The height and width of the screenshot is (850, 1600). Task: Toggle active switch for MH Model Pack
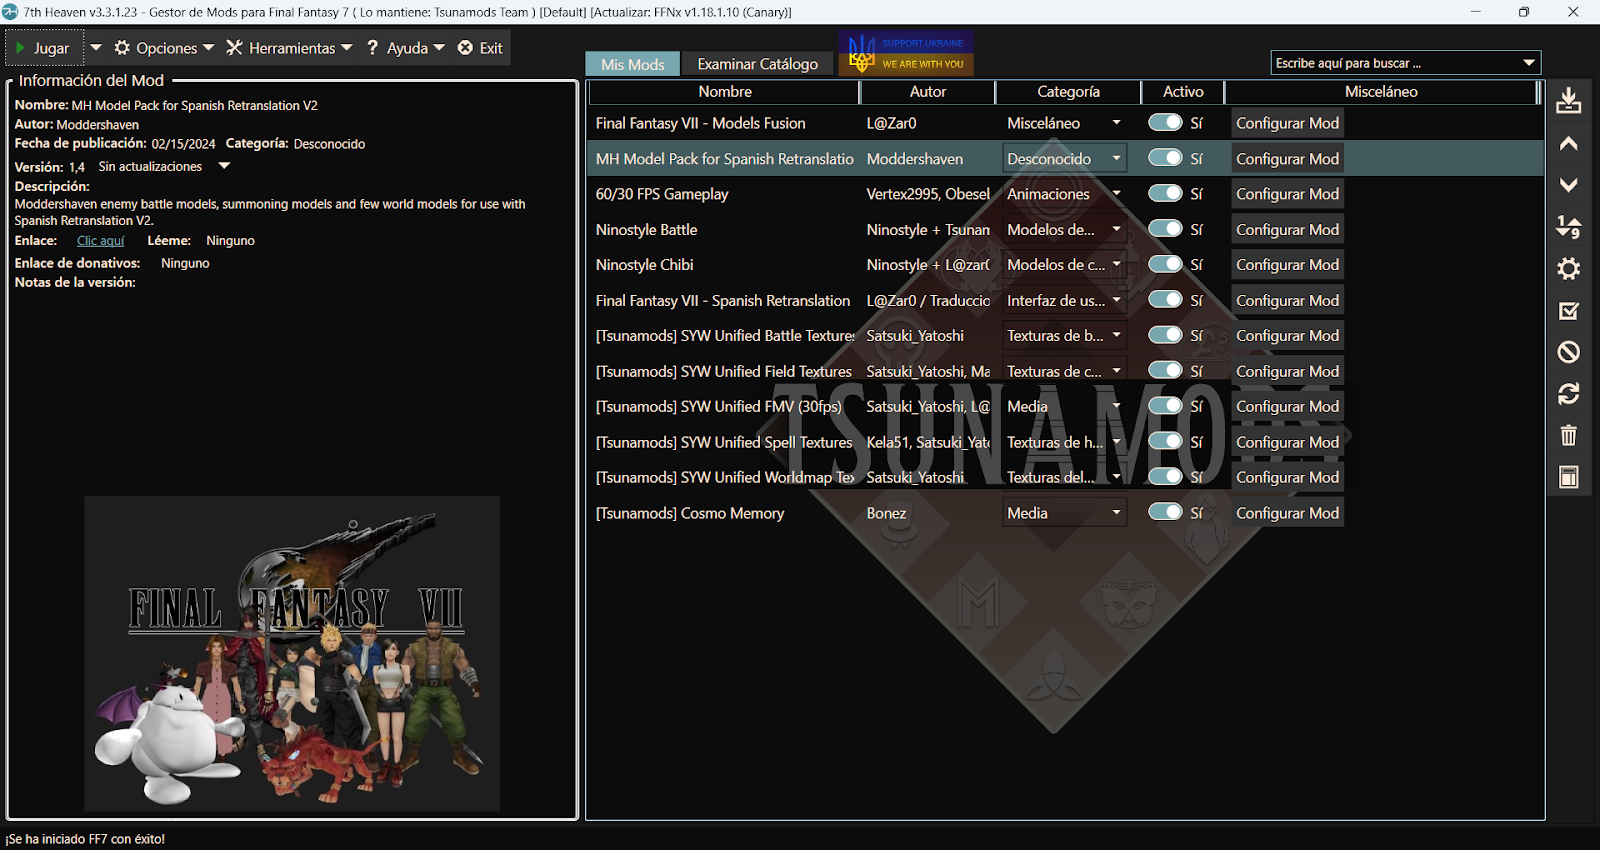pos(1165,157)
